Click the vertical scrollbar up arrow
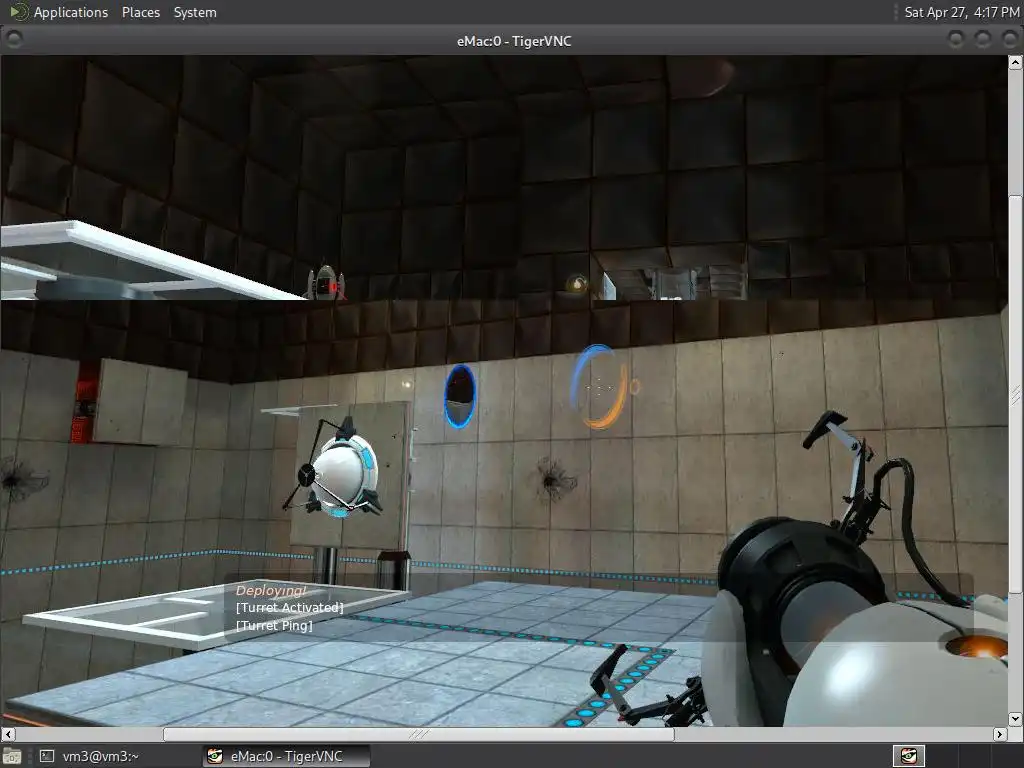Viewport: 1024px width, 768px height. coord(1016,62)
